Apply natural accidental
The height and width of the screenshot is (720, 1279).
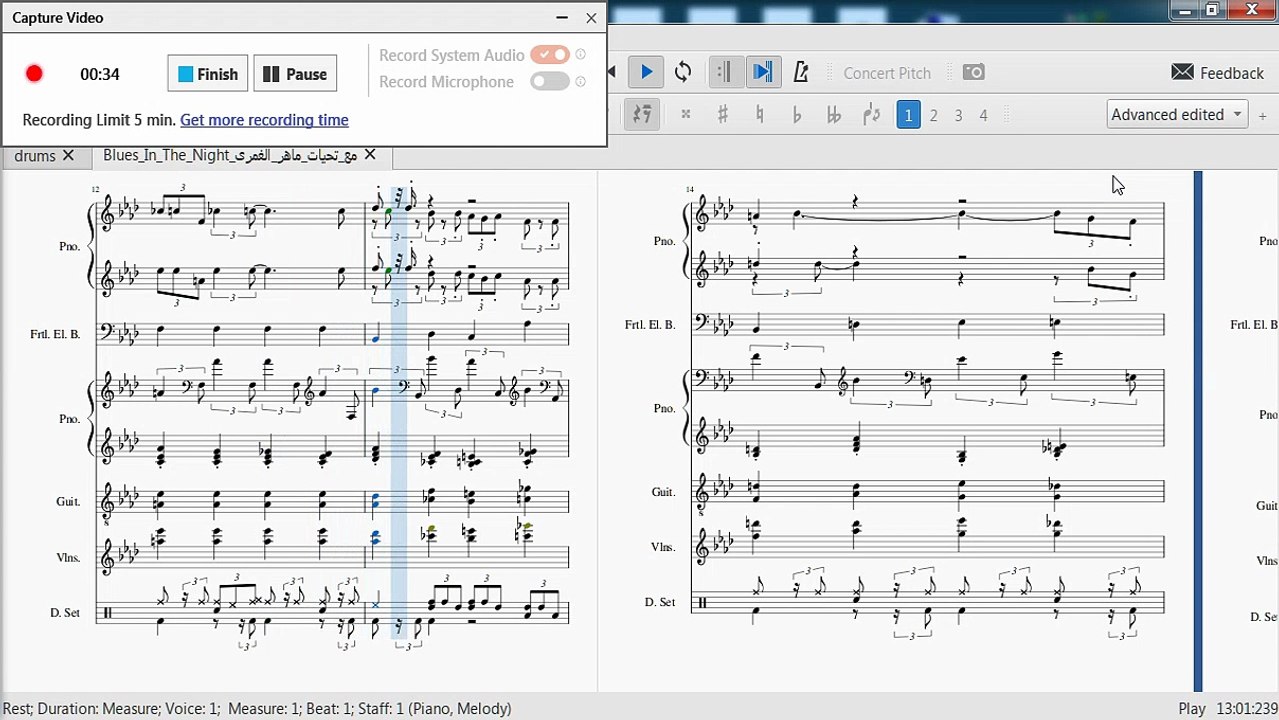pyautogui.click(x=760, y=115)
